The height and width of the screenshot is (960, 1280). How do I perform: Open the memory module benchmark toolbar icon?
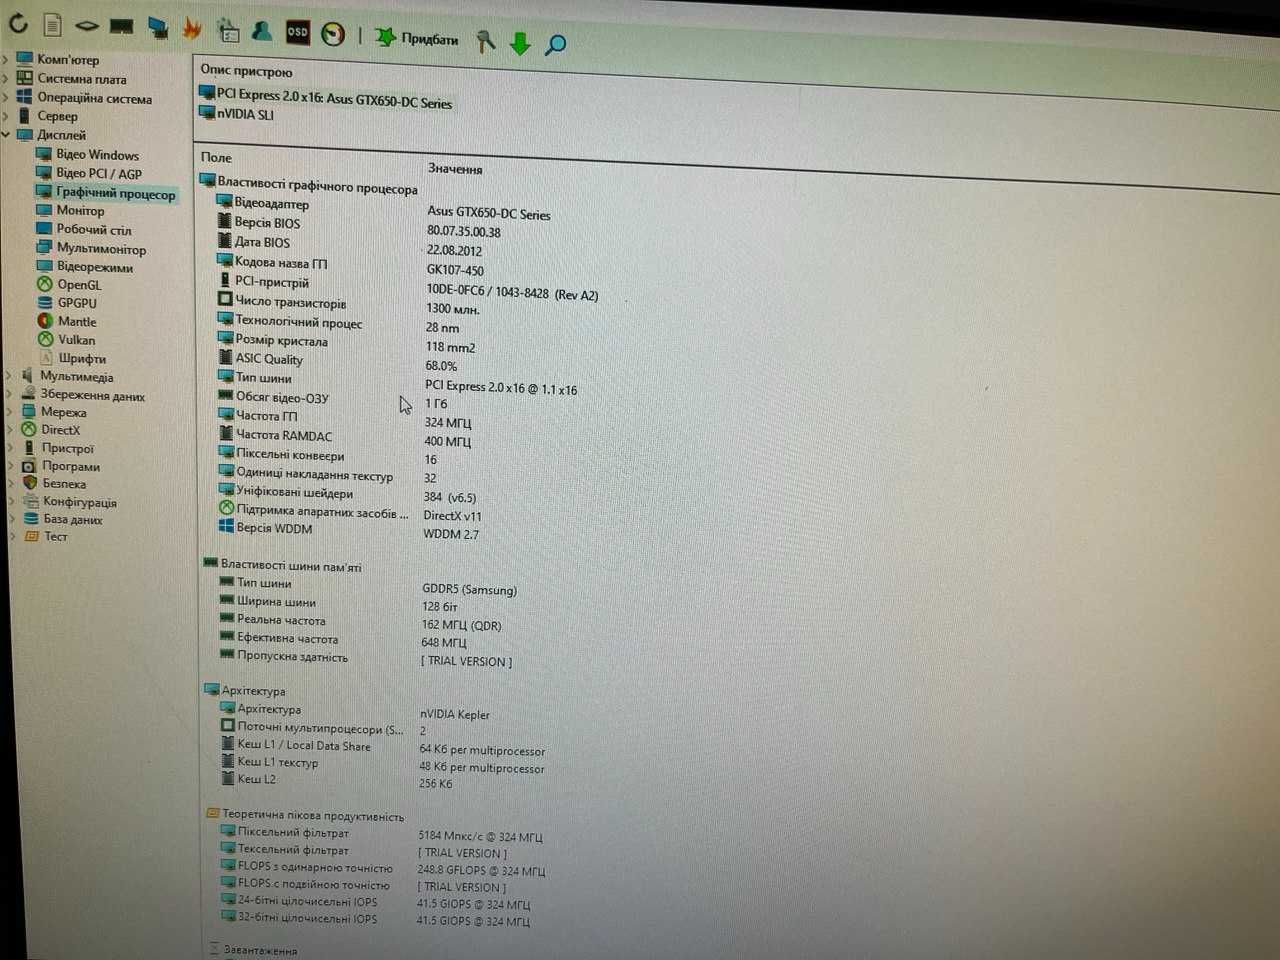tap(121, 26)
